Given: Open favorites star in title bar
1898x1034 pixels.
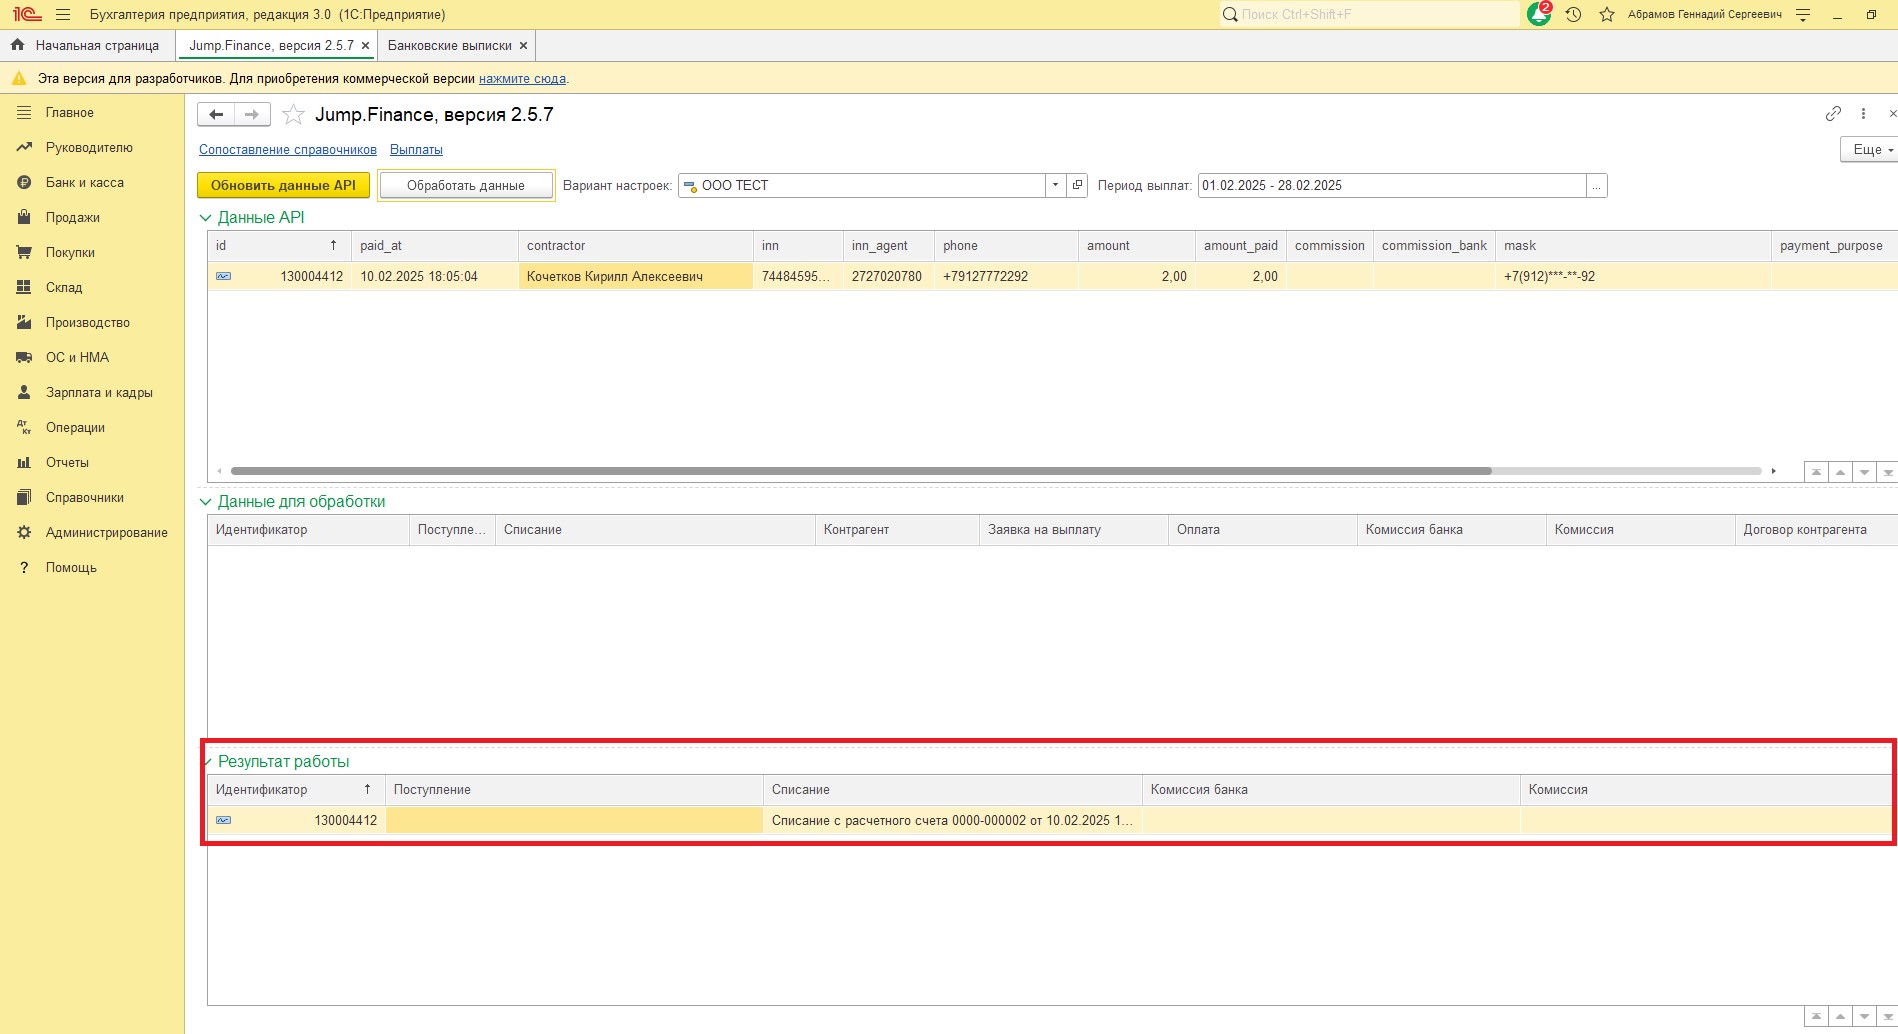Looking at the screenshot, I should pos(1607,15).
